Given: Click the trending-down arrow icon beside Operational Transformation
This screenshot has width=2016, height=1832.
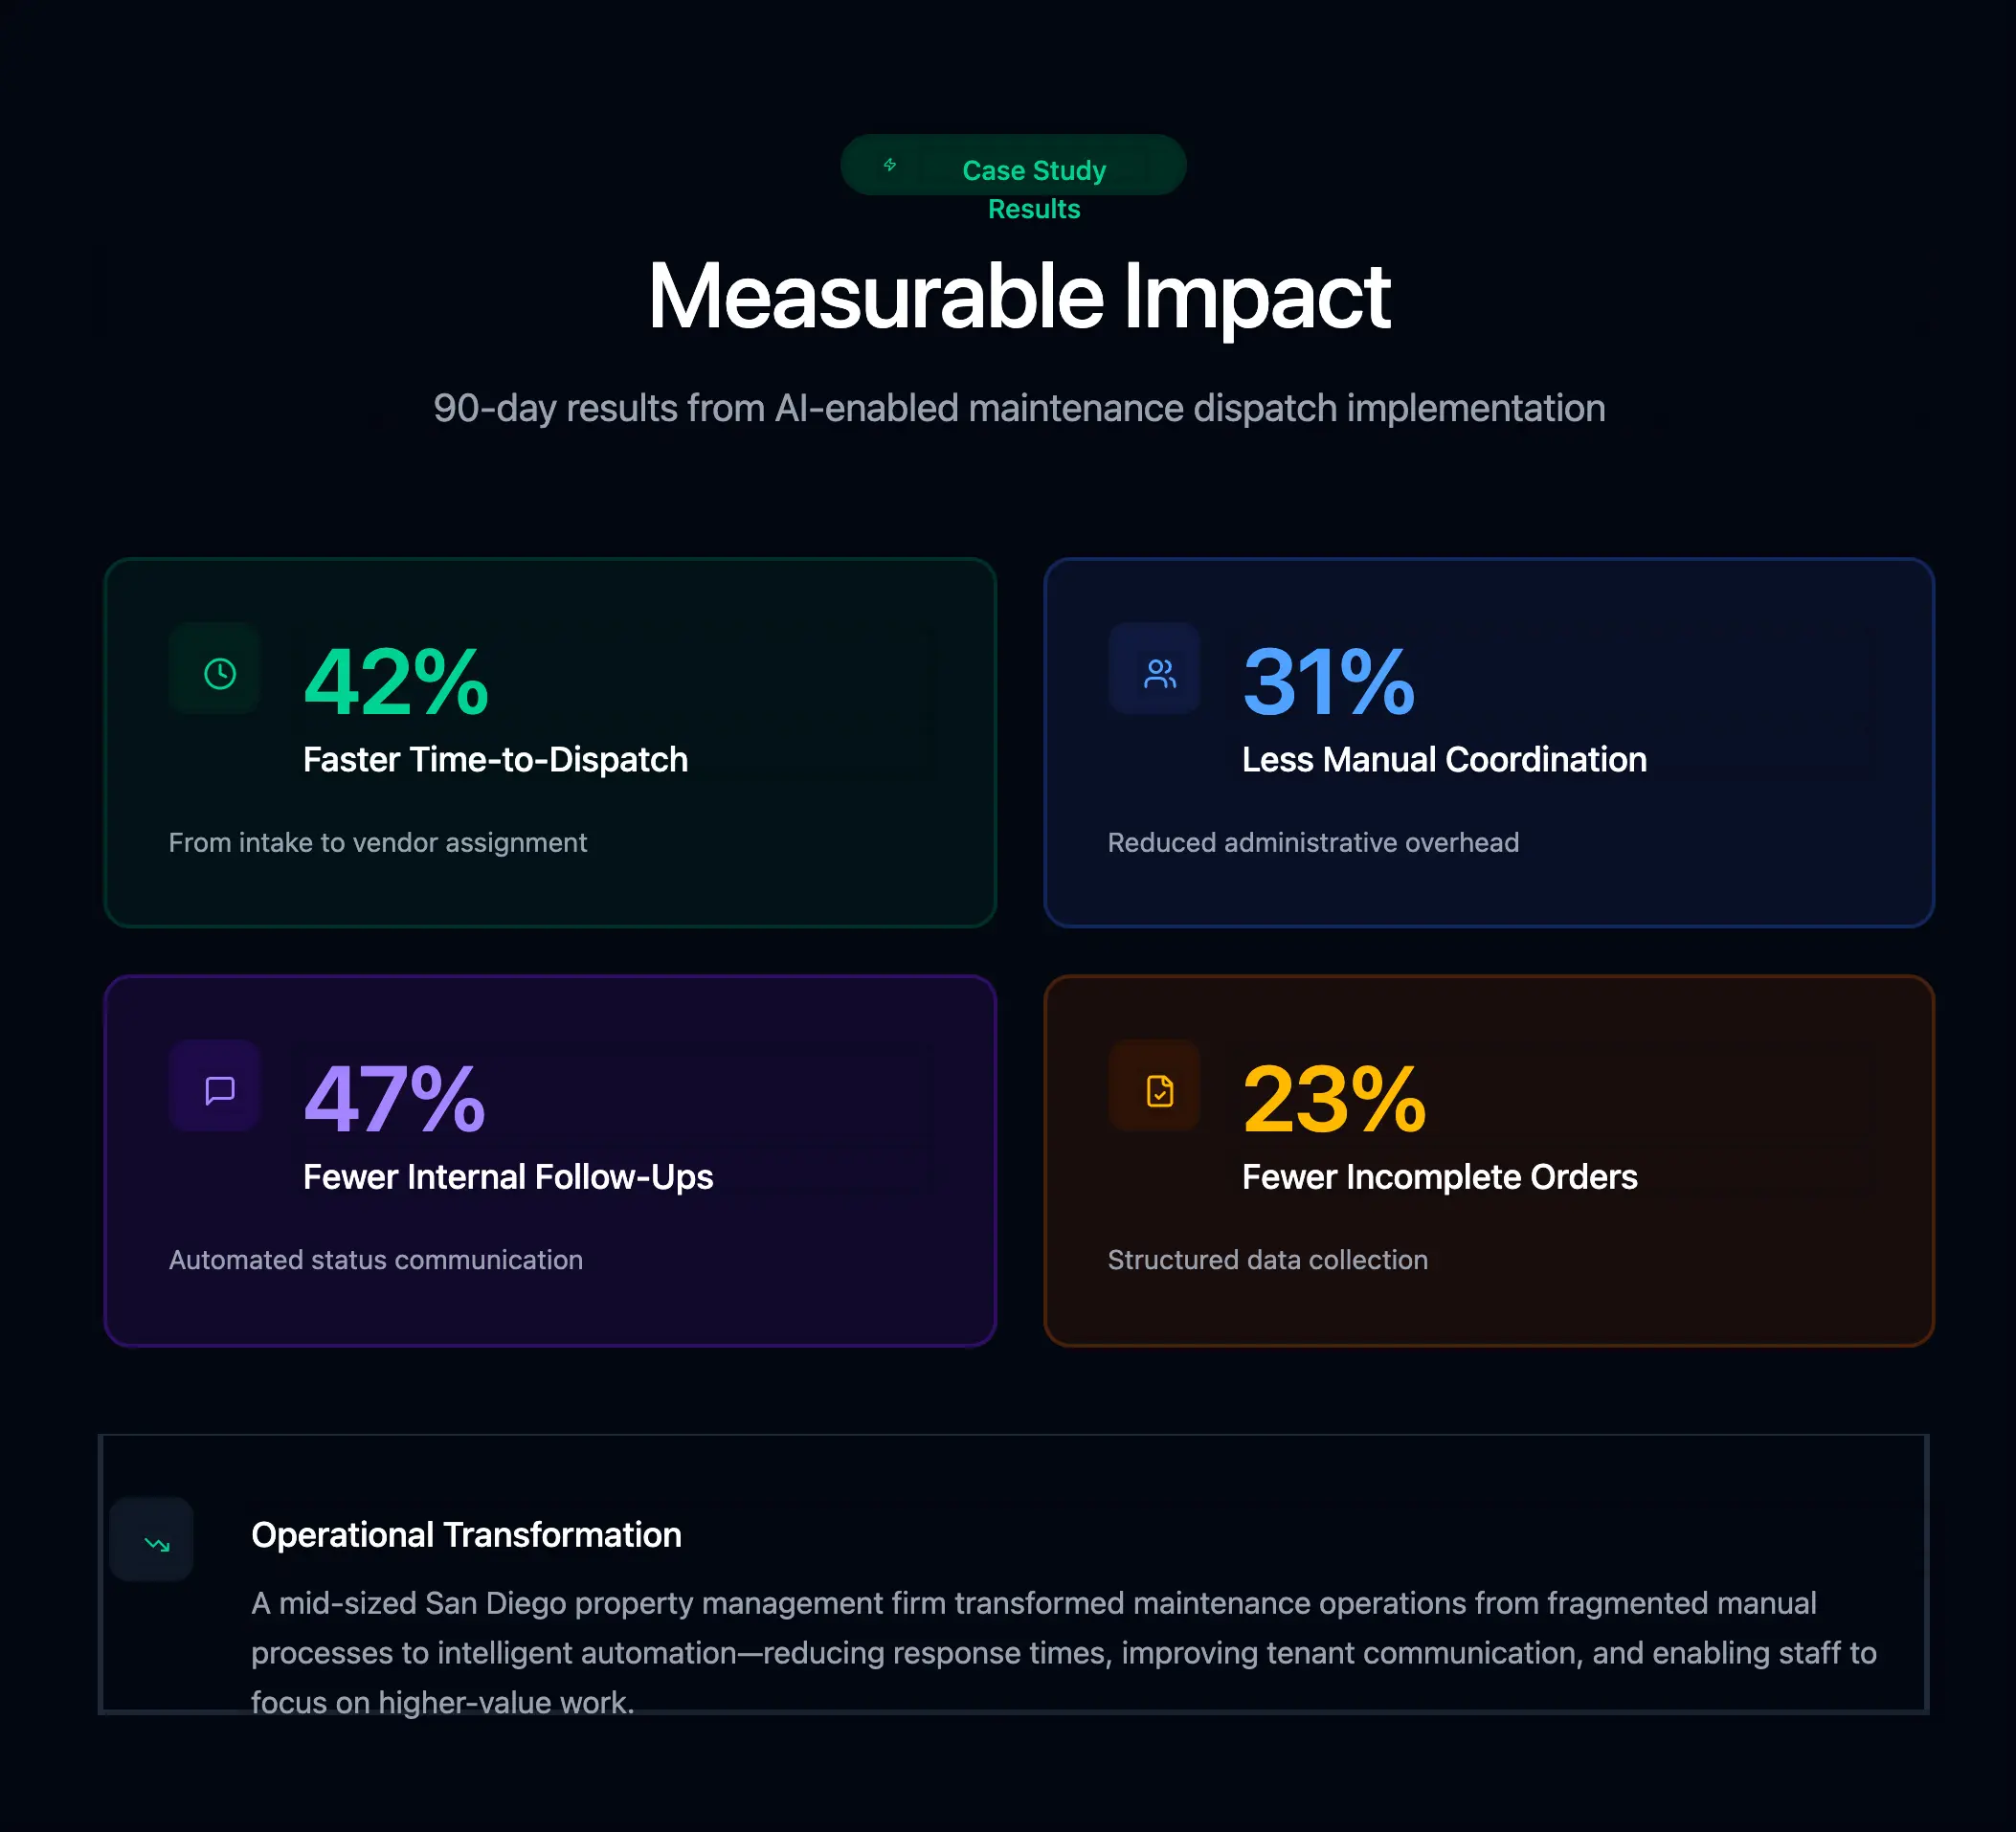Looking at the screenshot, I should pyautogui.click(x=157, y=1544).
